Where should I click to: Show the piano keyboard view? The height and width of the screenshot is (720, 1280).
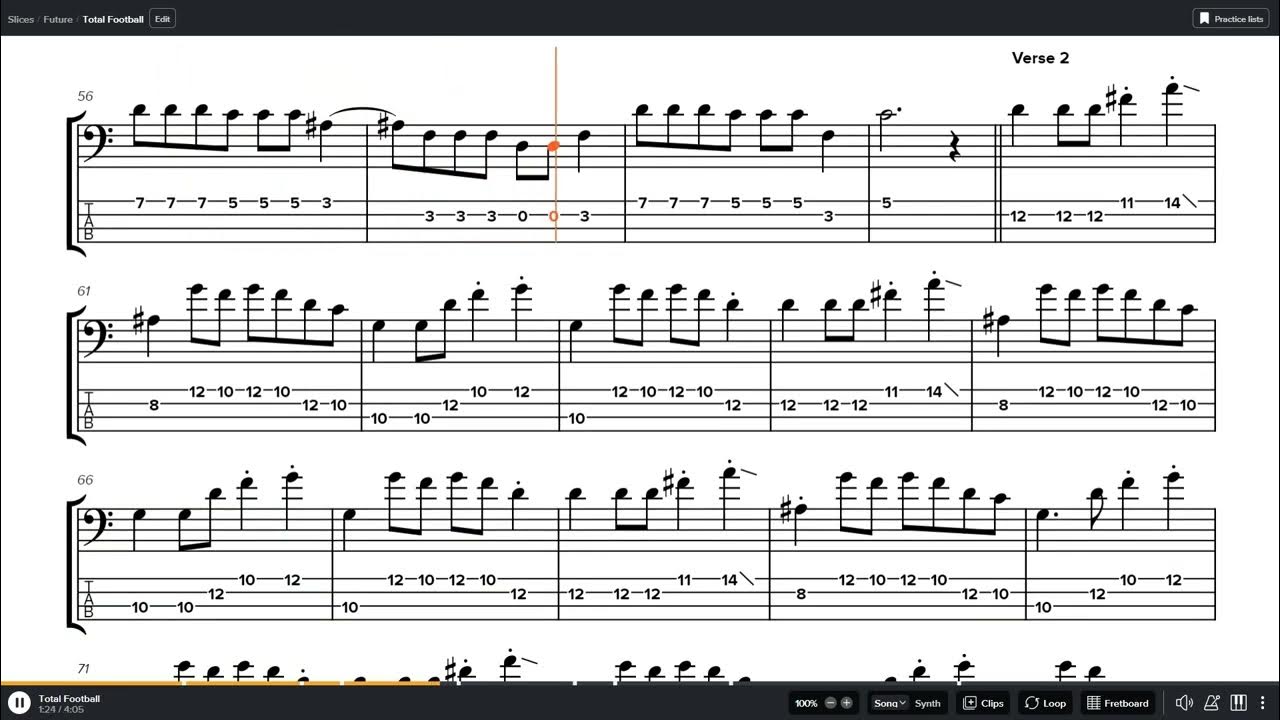point(1238,703)
